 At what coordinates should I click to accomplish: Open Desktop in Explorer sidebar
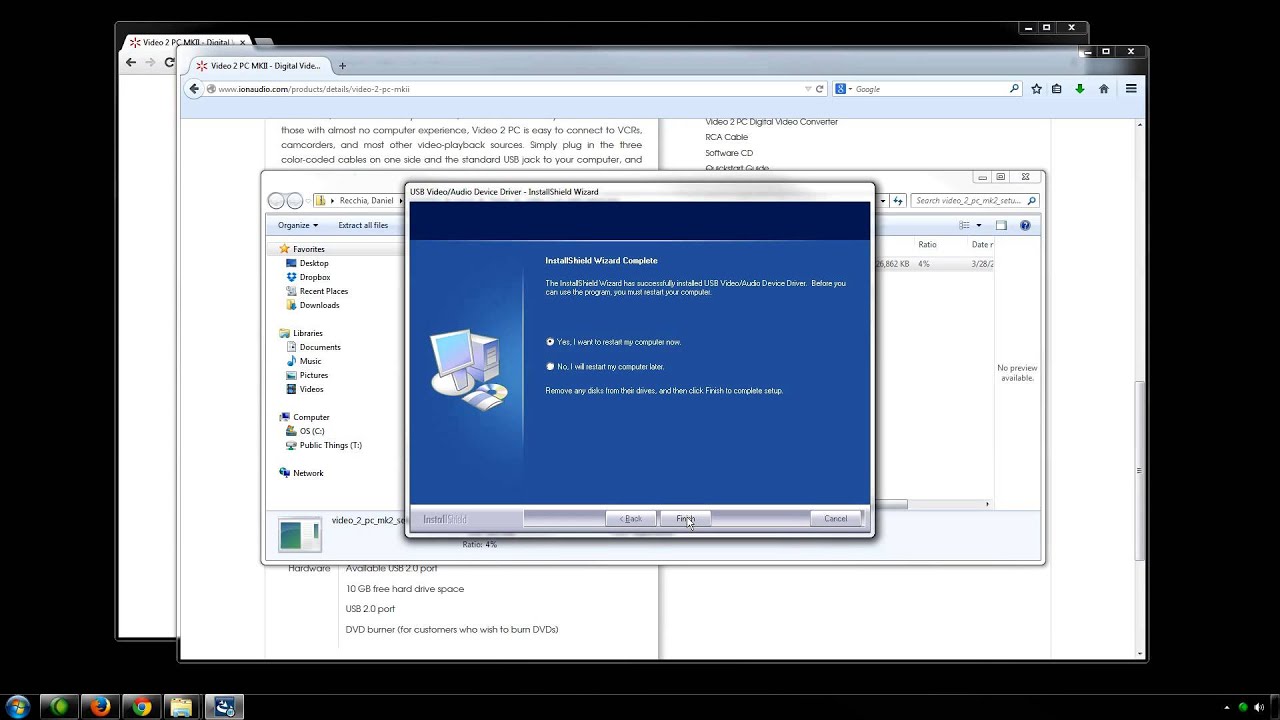tap(314, 263)
